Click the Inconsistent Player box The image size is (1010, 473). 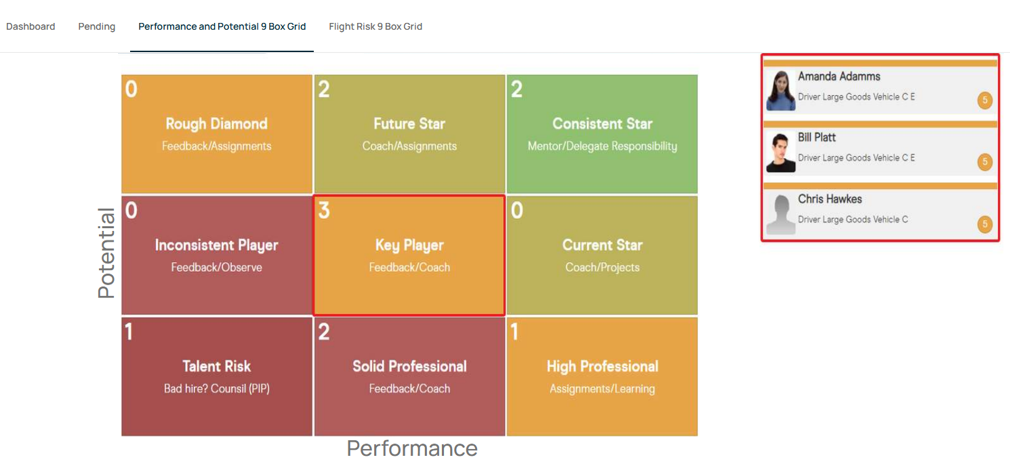click(x=216, y=255)
